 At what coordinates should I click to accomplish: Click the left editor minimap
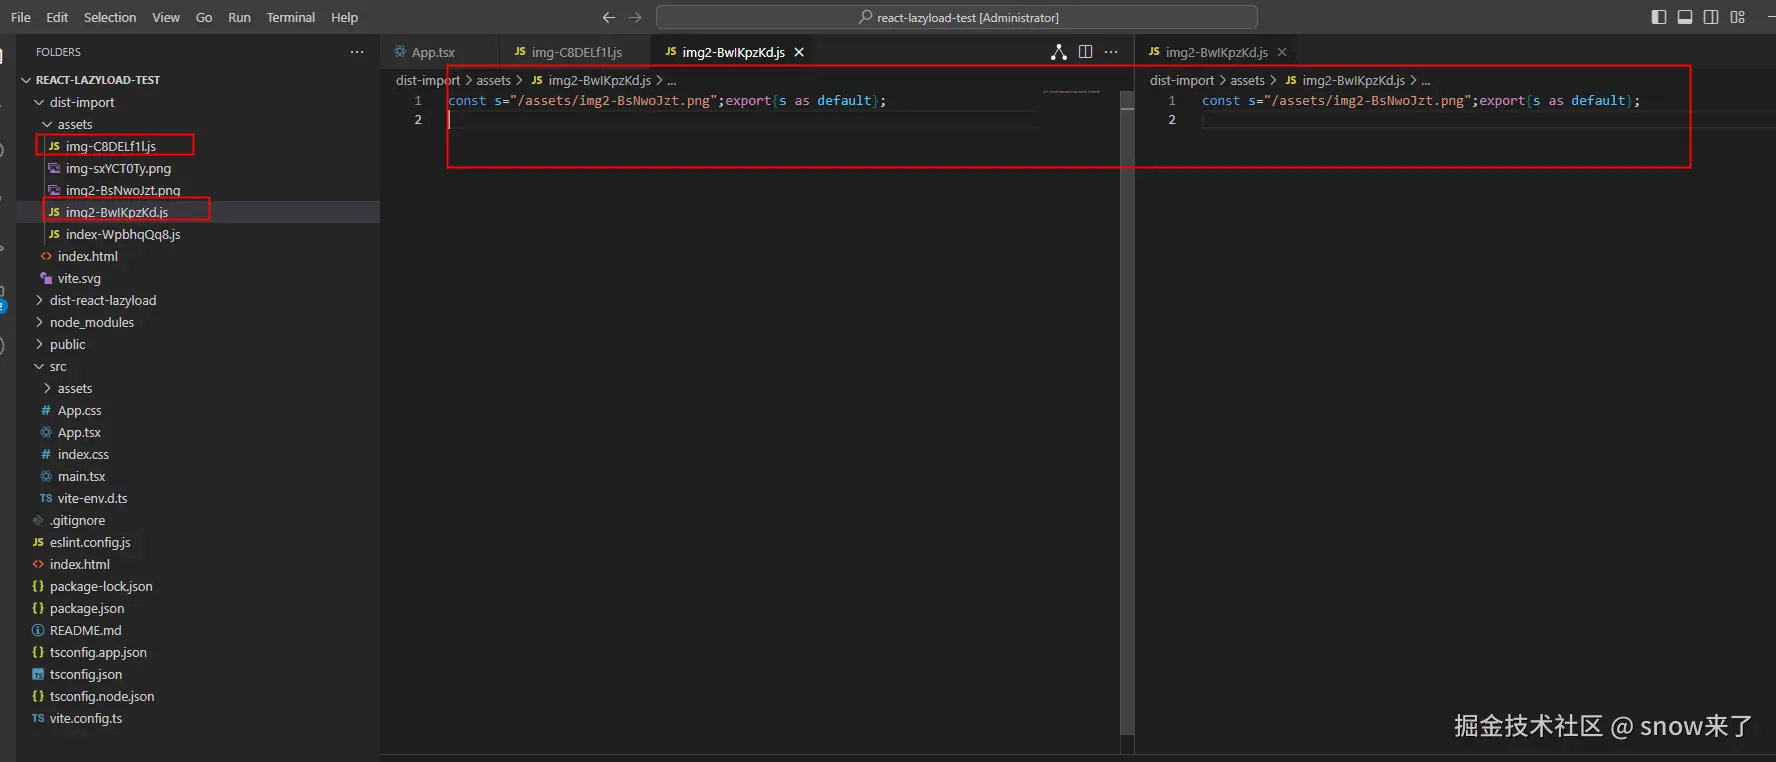tap(1071, 92)
